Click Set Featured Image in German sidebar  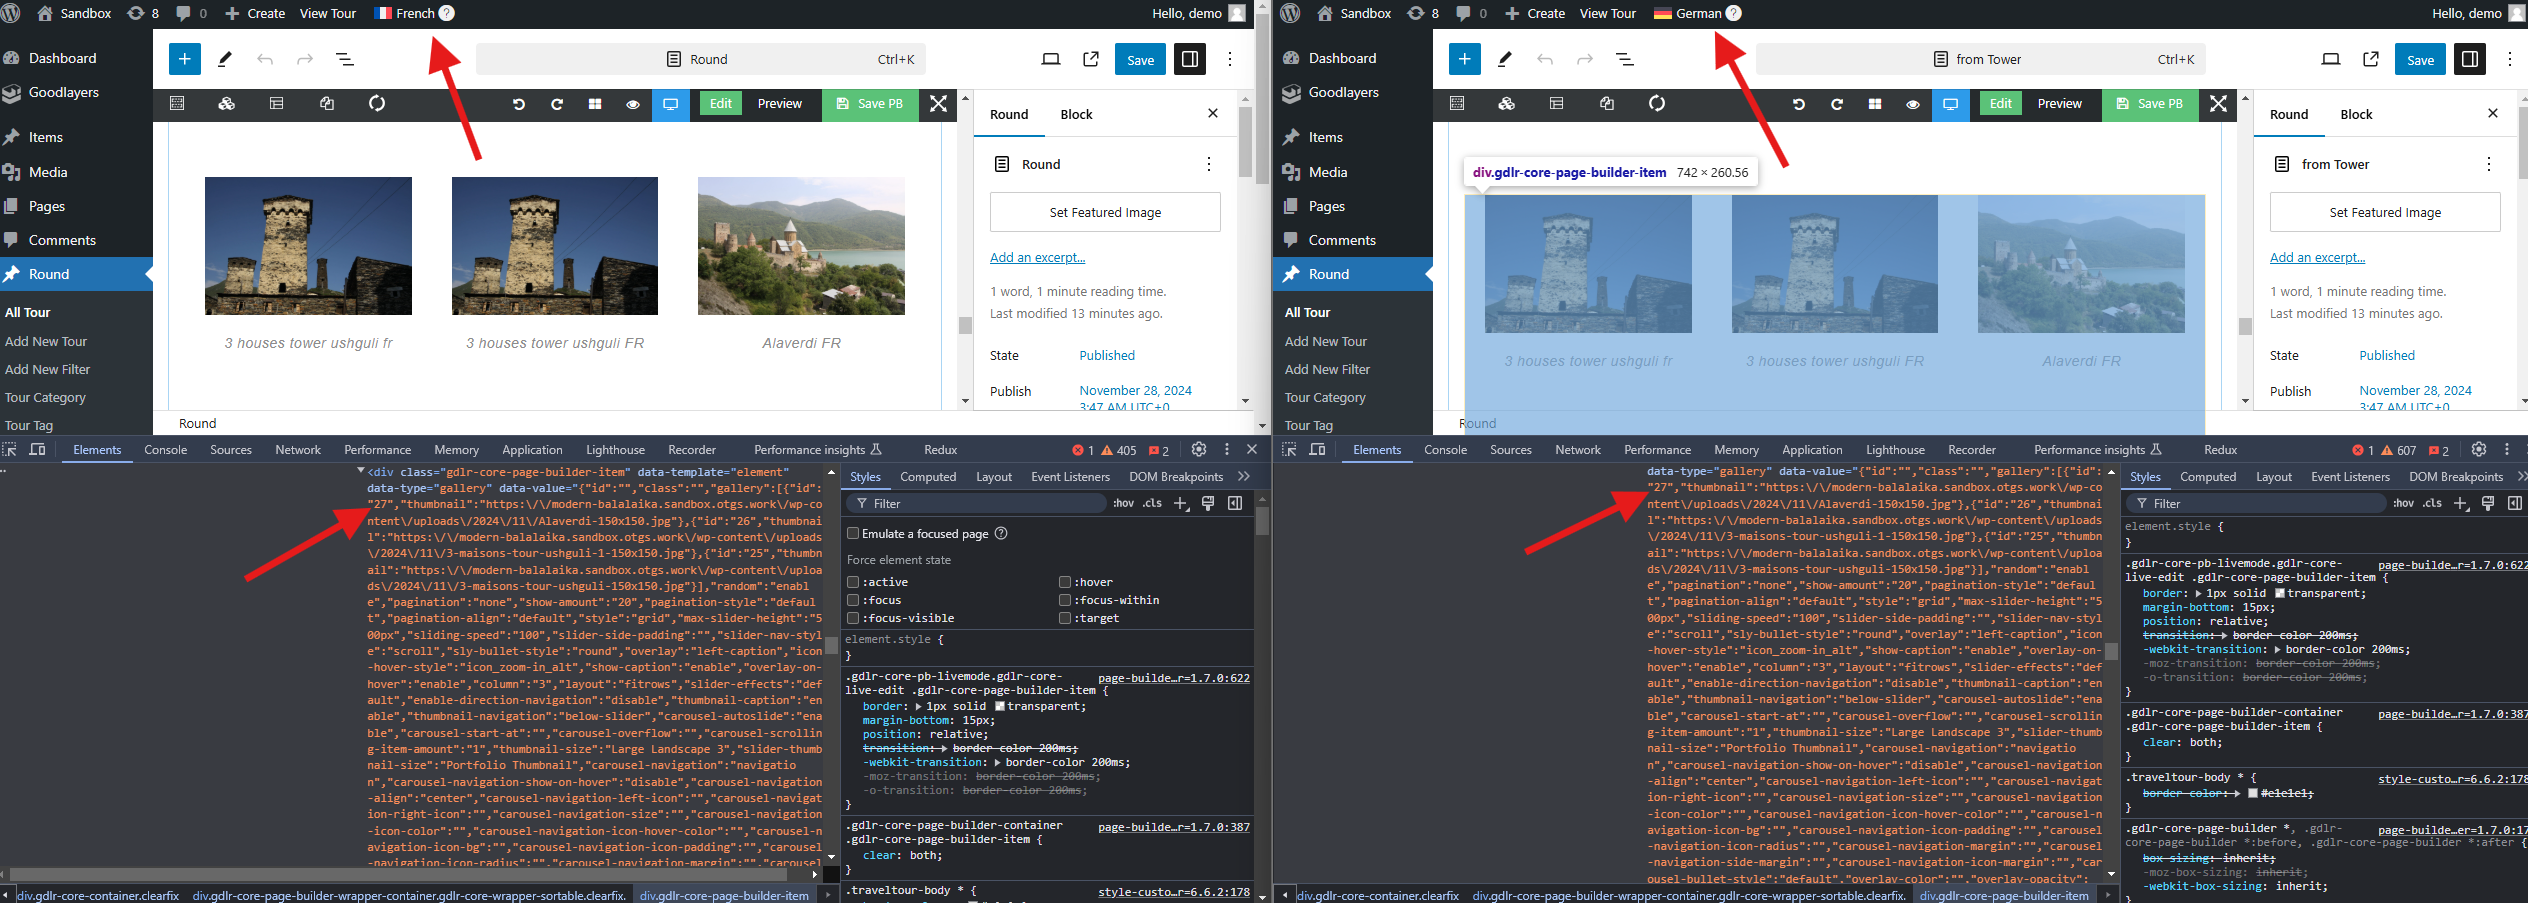click(x=2385, y=212)
